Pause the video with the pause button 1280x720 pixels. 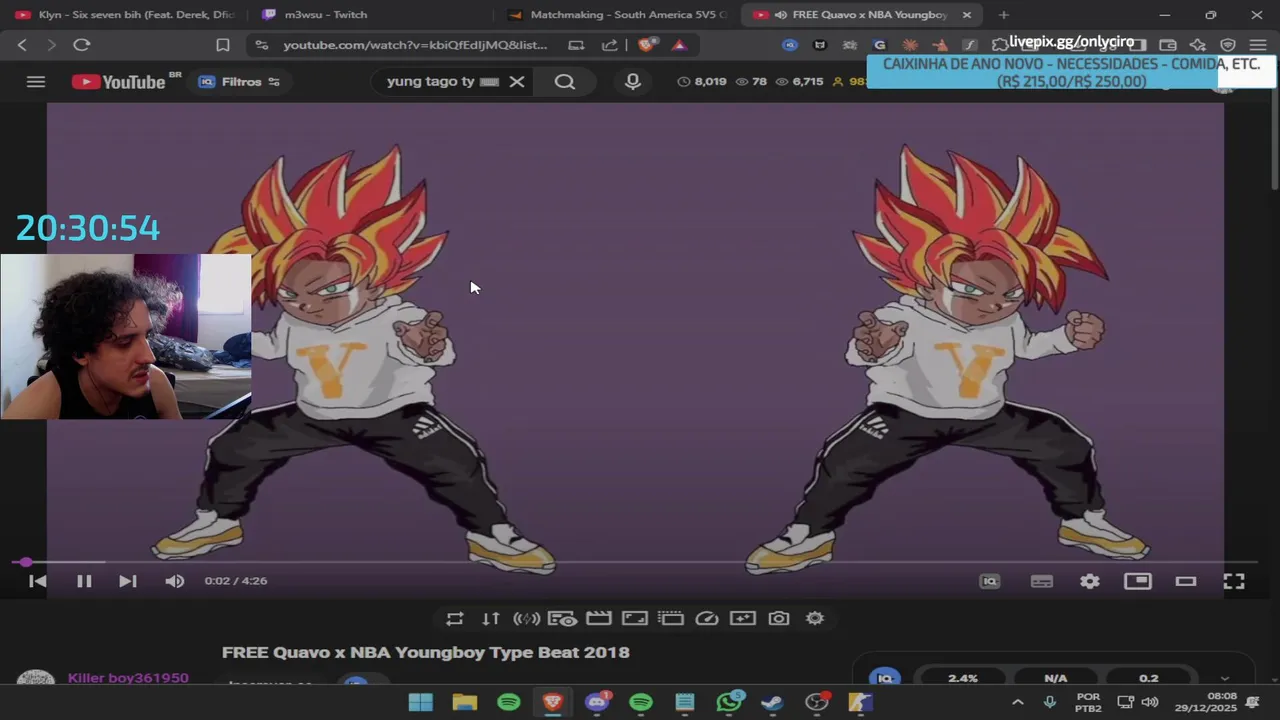84,581
